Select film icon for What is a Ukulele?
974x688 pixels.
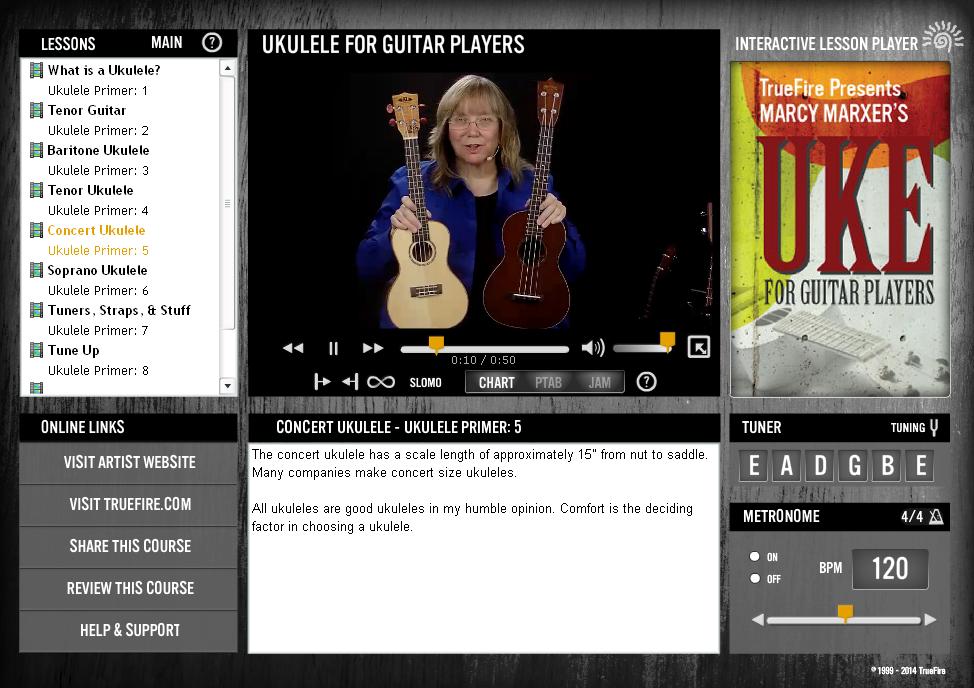coord(37,70)
